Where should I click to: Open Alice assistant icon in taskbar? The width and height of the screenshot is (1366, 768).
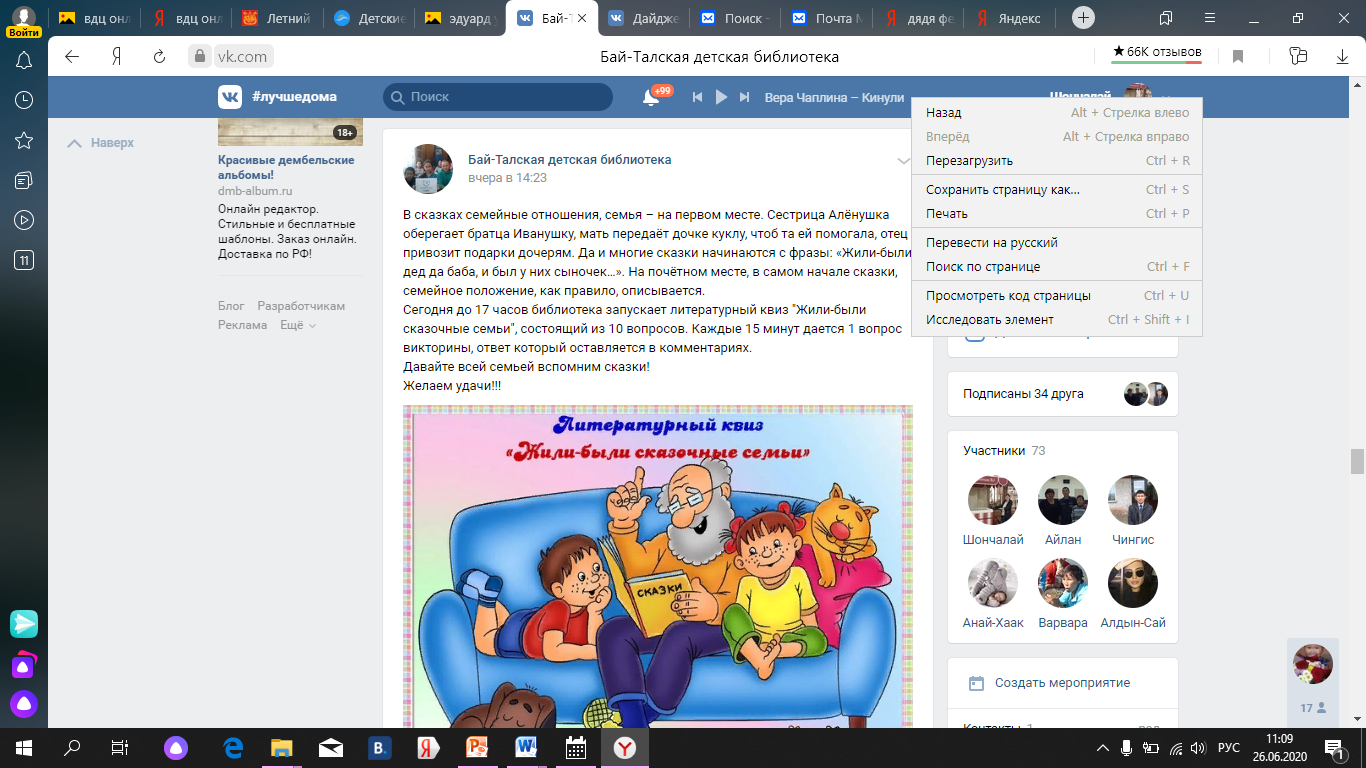177,747
